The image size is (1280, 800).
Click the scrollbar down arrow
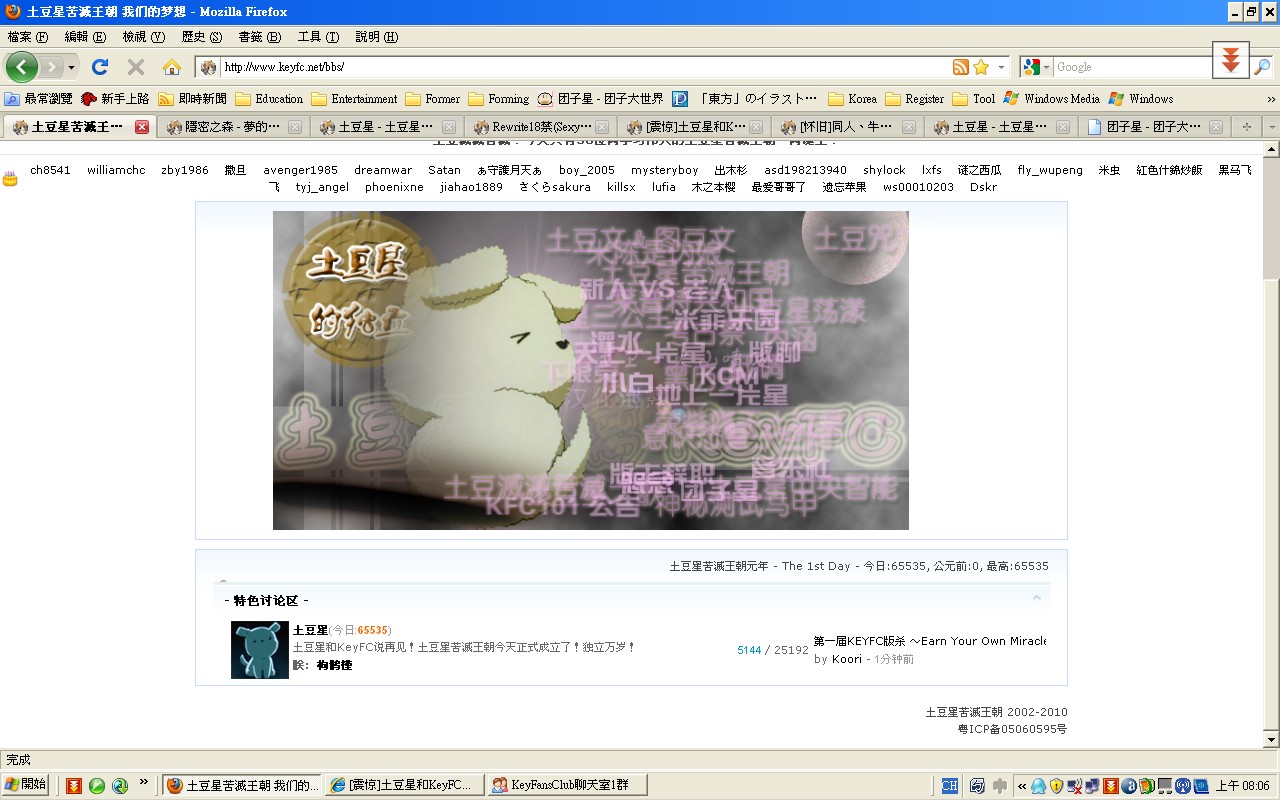point(1271,740)
